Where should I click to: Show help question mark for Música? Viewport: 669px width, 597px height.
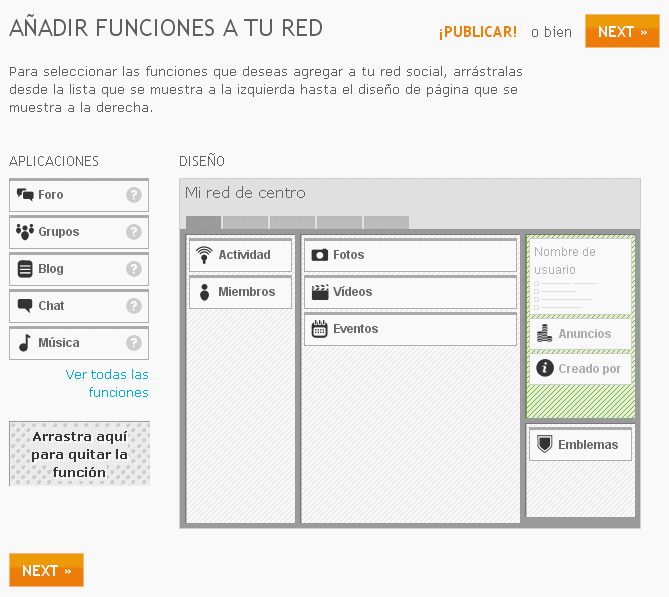click(134, 343)
